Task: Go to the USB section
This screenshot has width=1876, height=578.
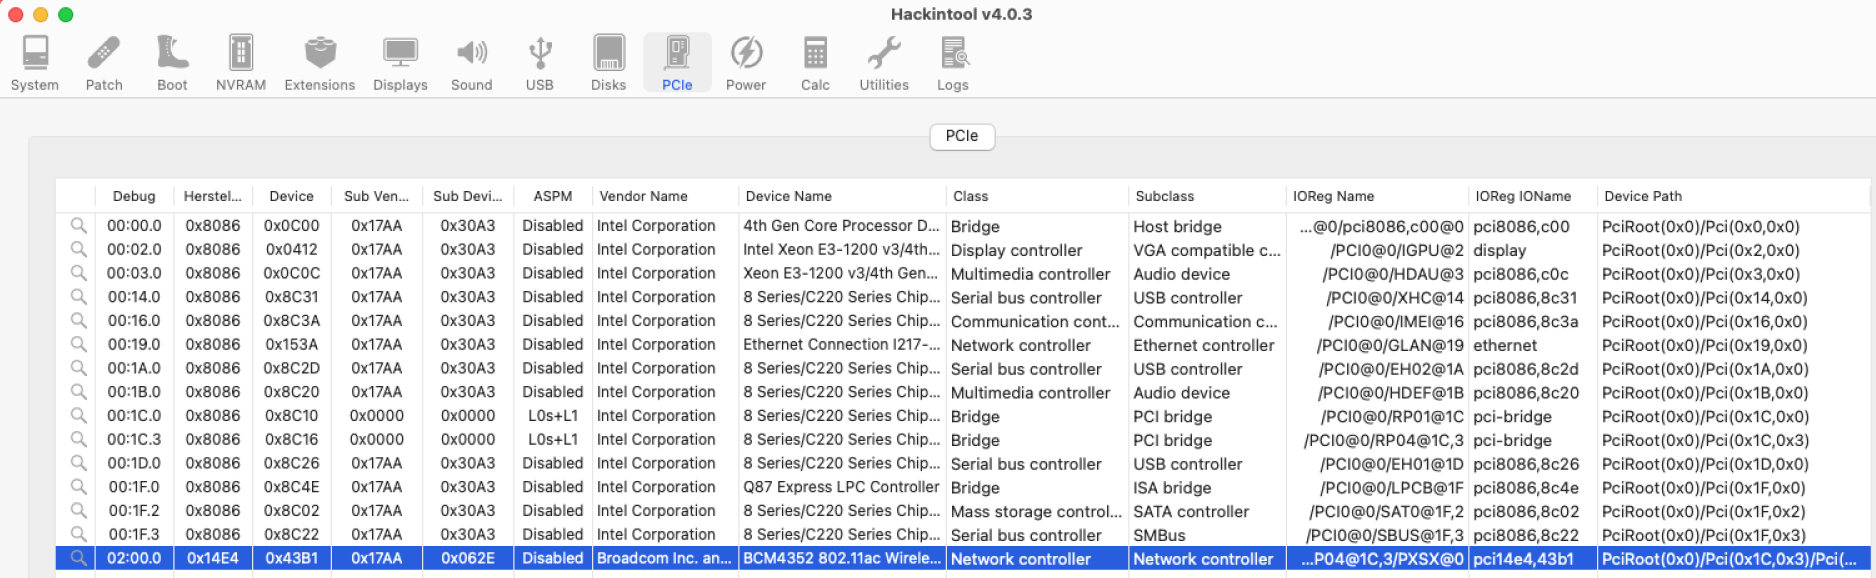Action: click(540, 63)
